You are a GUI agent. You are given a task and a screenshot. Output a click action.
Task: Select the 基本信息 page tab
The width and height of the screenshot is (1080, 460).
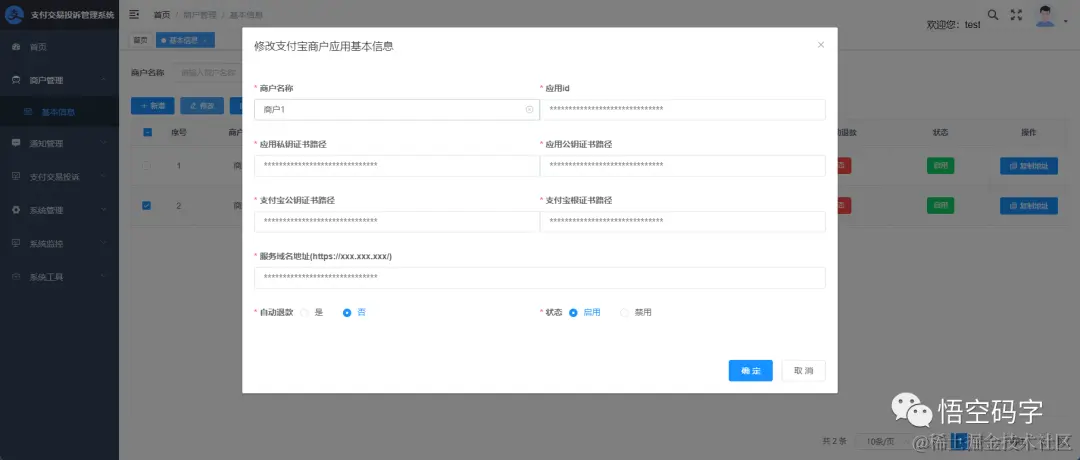click(x=185, y=41)
